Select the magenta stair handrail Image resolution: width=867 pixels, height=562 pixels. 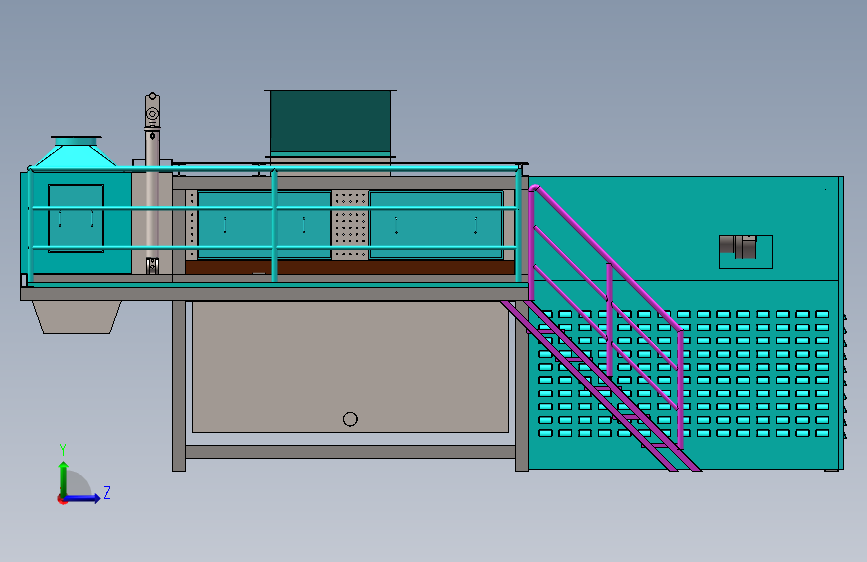click(x=608, y=260)
